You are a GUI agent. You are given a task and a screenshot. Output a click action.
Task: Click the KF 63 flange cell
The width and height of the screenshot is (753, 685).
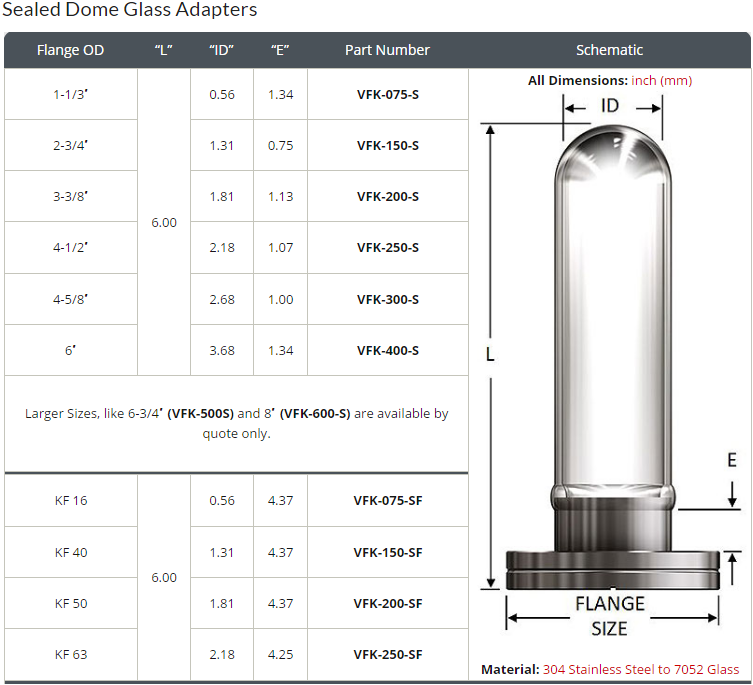point(70,654)
